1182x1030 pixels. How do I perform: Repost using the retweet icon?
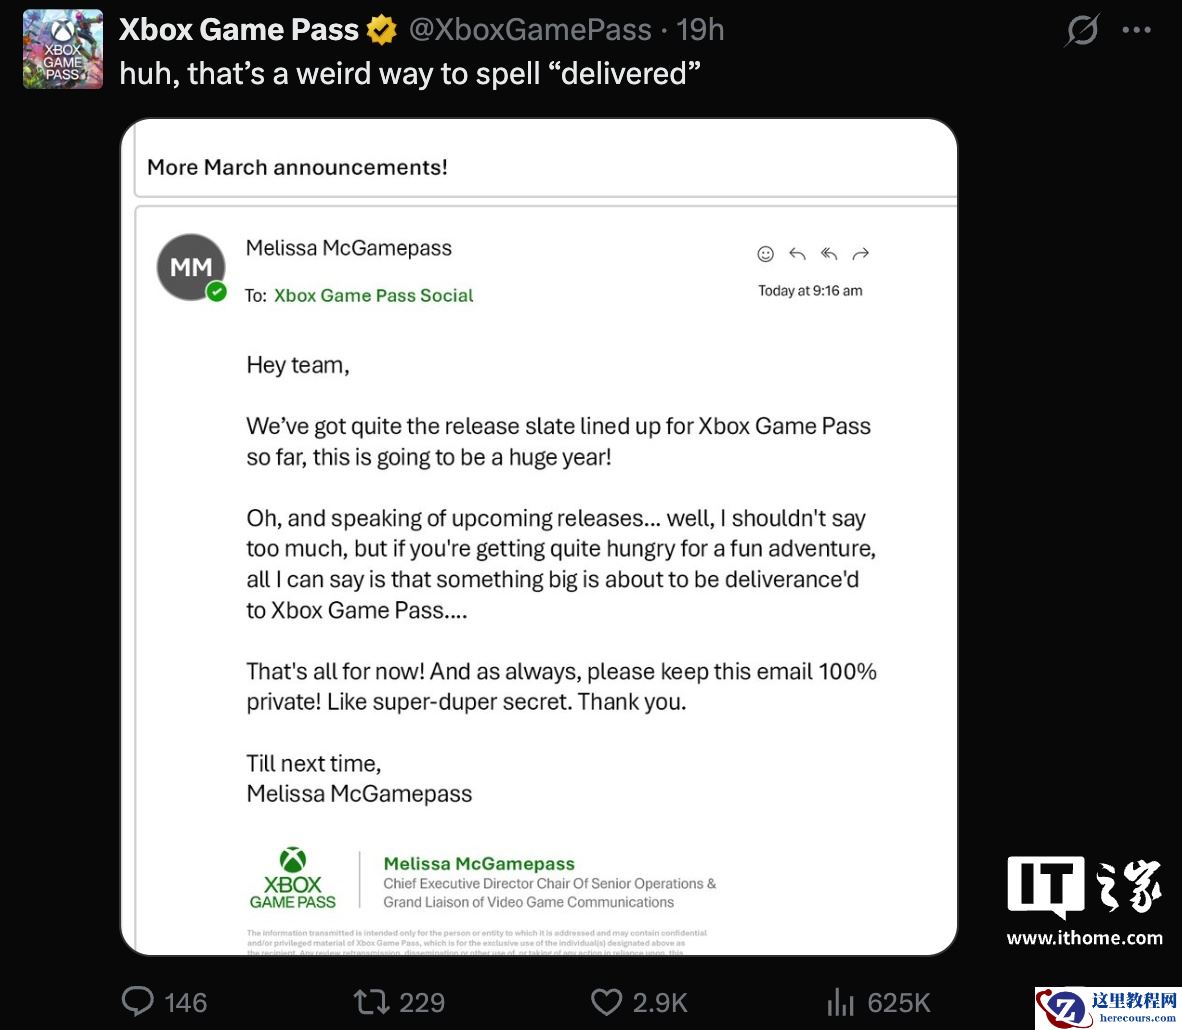coord(372,1001)
